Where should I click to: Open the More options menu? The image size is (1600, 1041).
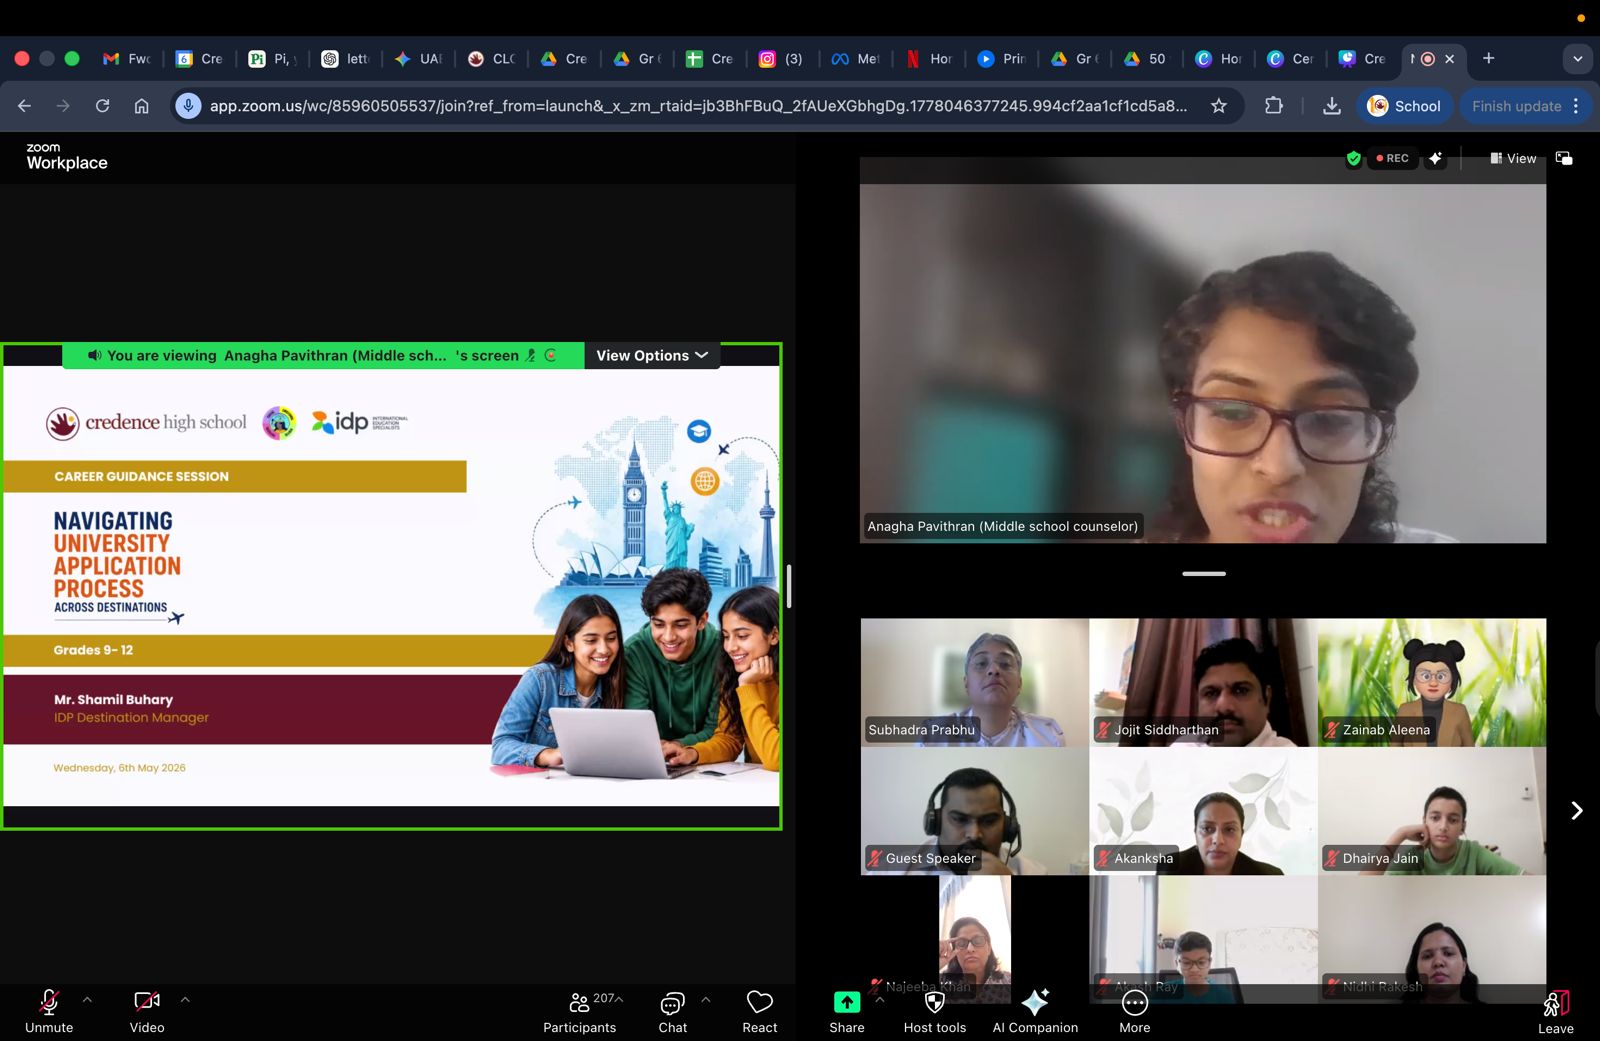click(1135, 1010)
